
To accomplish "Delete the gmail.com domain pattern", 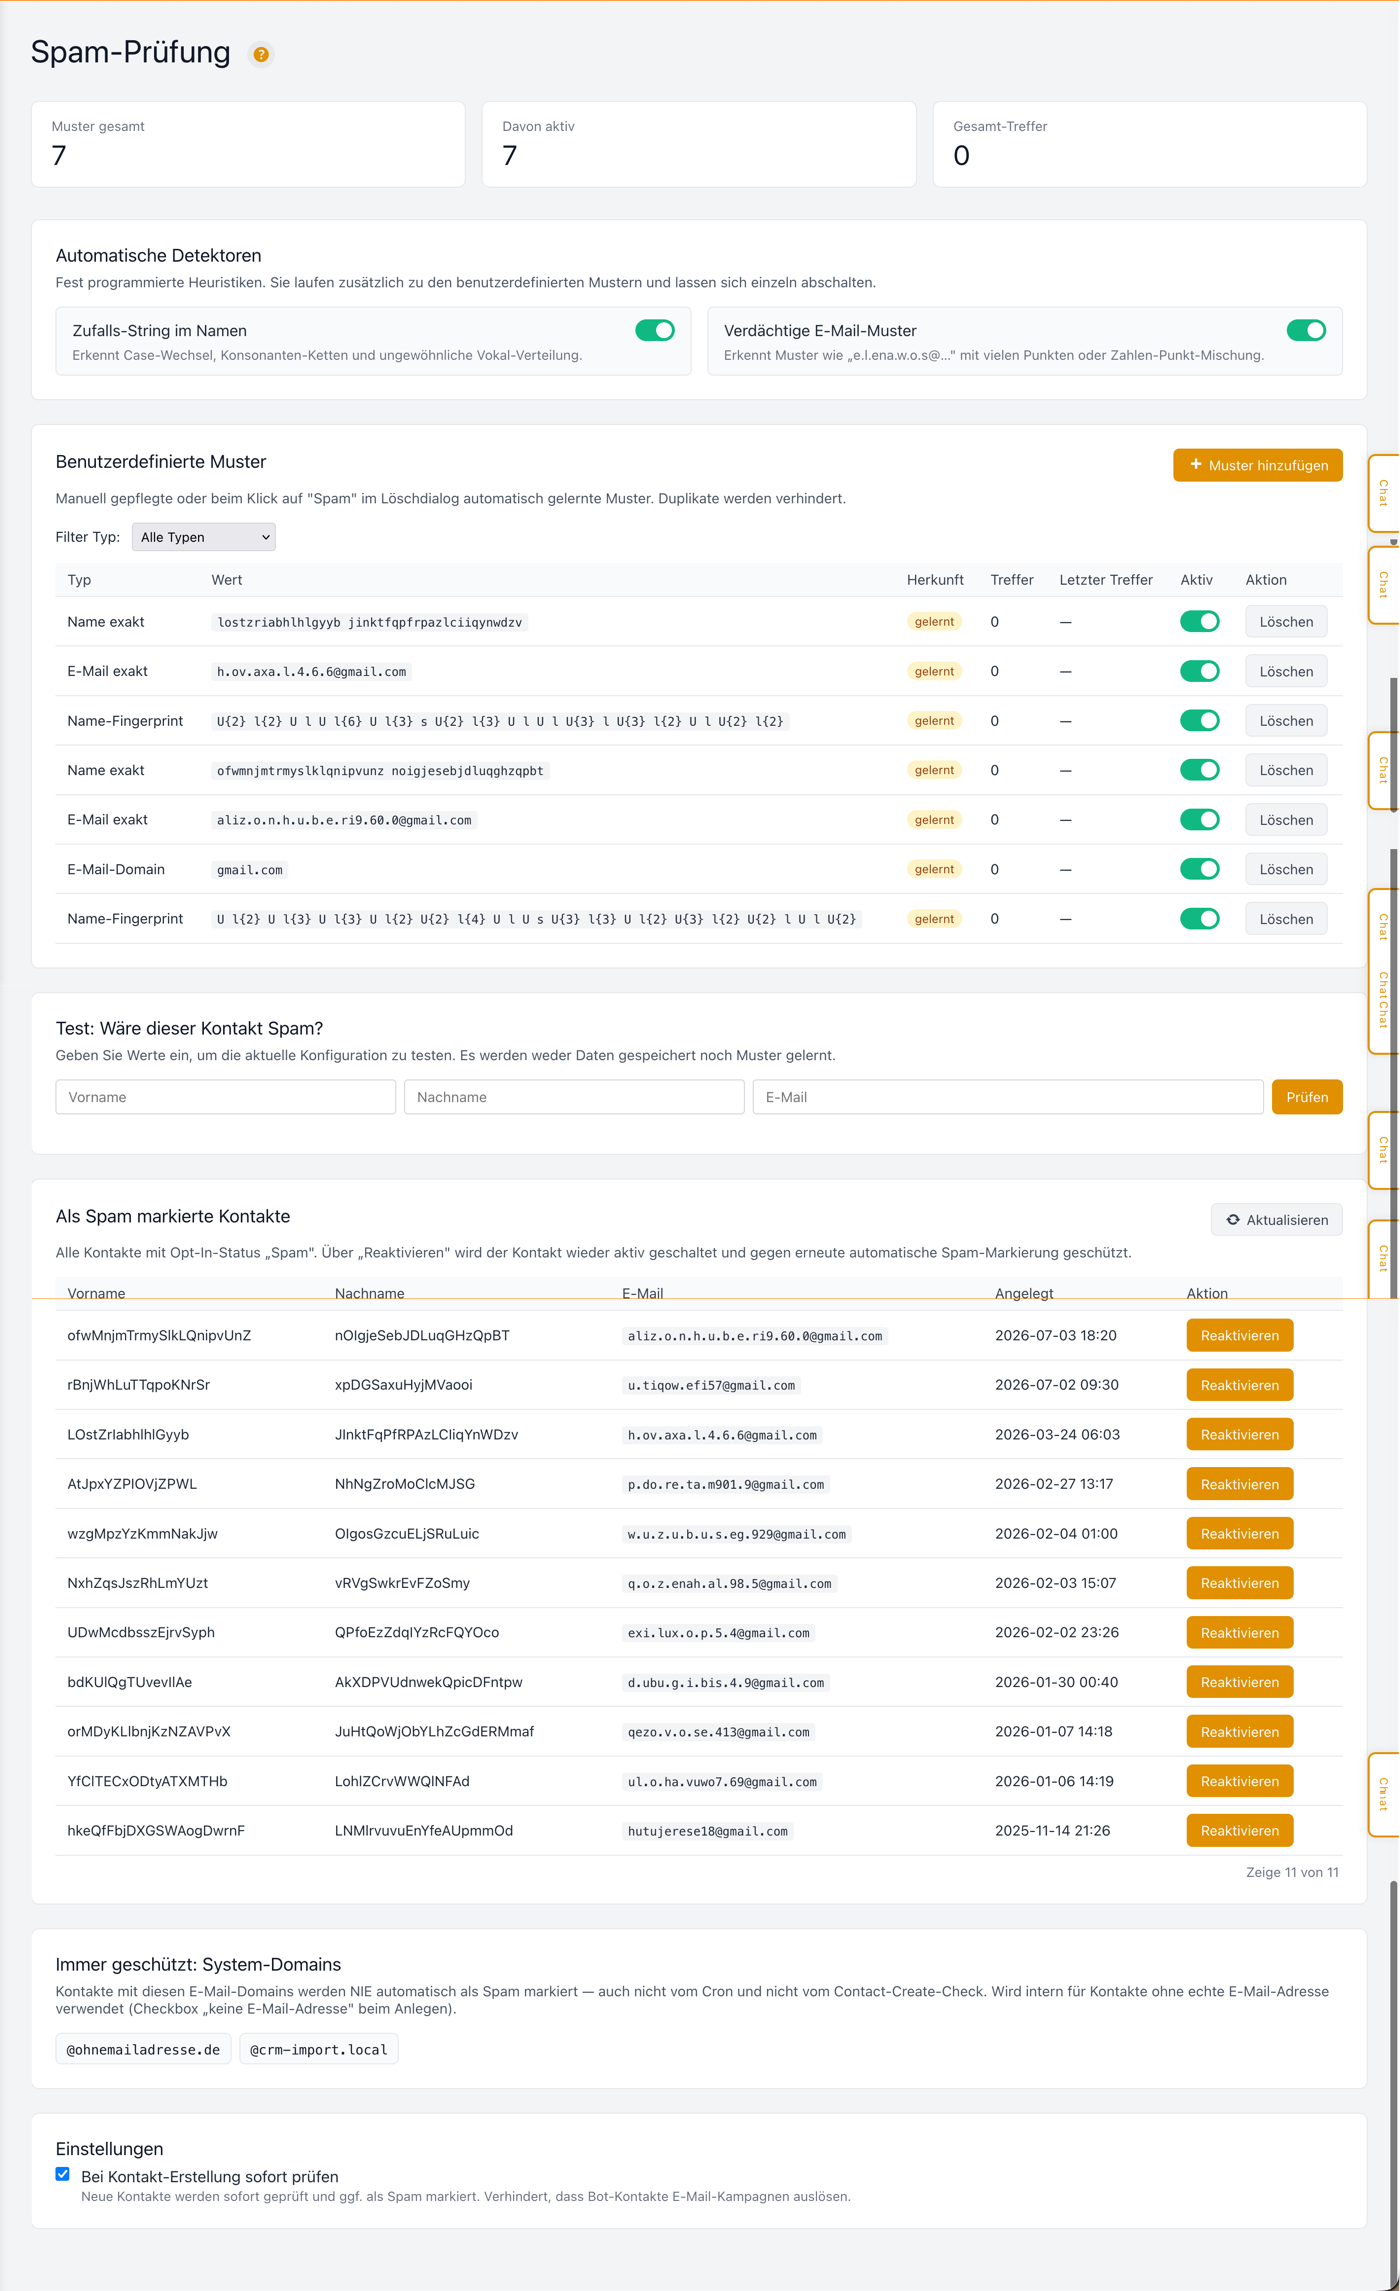I will click(1286, 869).
